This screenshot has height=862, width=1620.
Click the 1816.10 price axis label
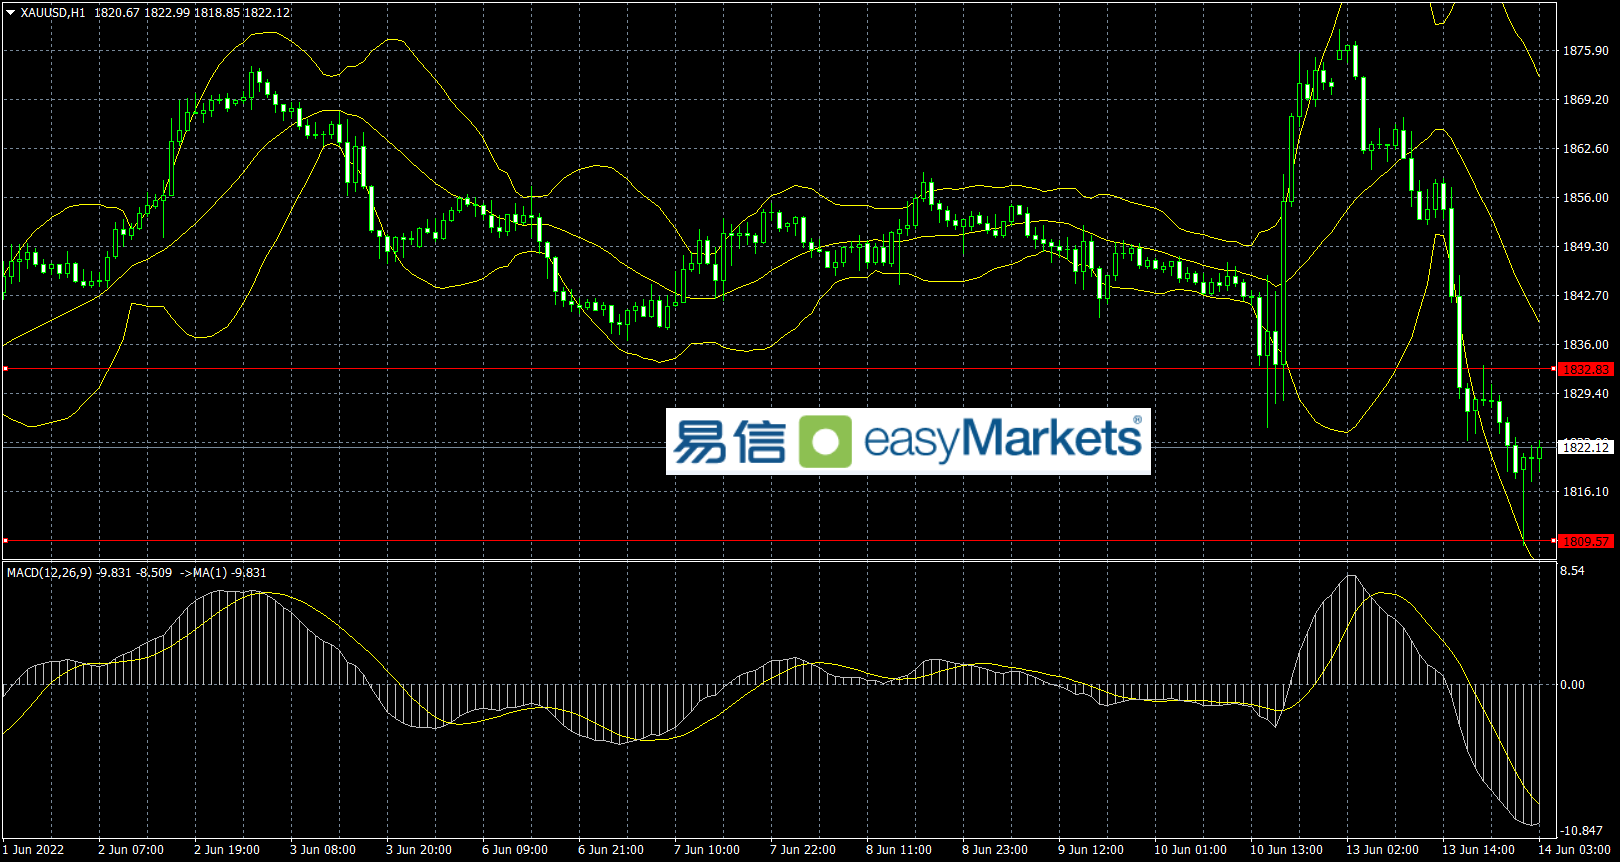click(1586, 492)
